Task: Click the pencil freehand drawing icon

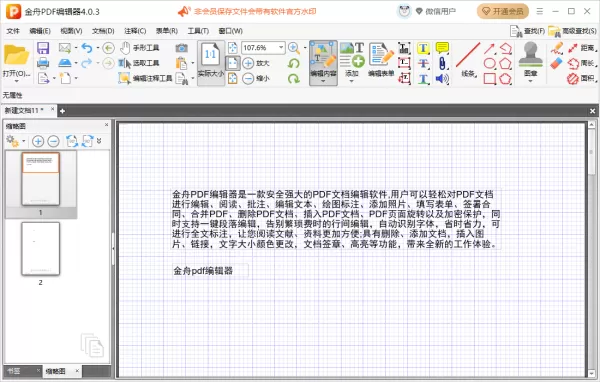Action: pos(556,48)
